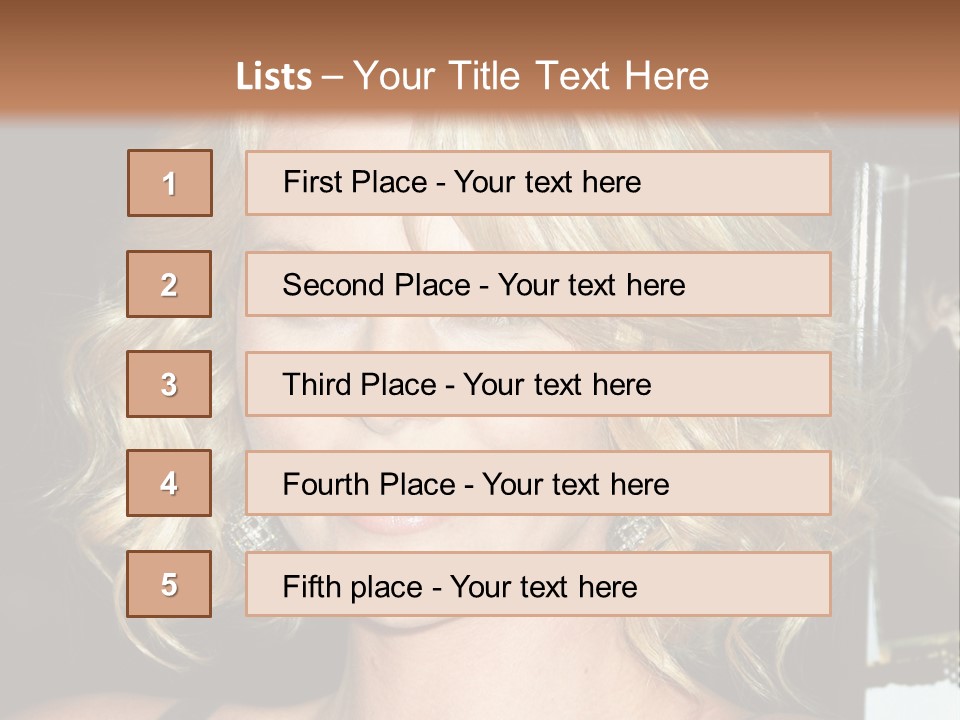Select the Your Title Text Here heading

531,76
